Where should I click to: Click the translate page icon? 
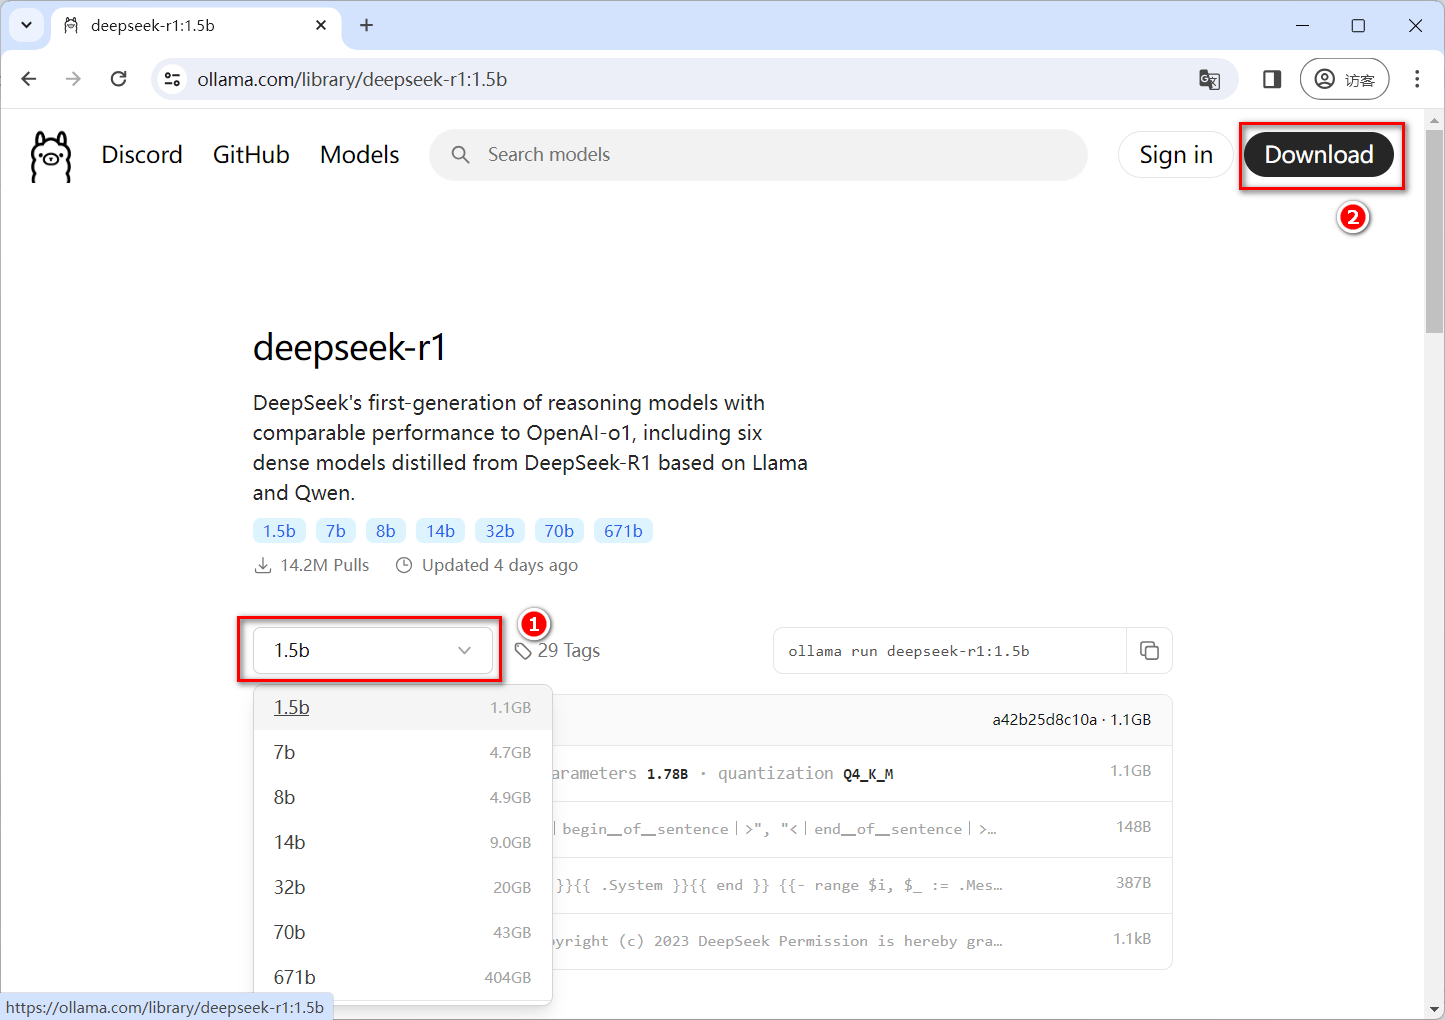tap(1209, 79)
